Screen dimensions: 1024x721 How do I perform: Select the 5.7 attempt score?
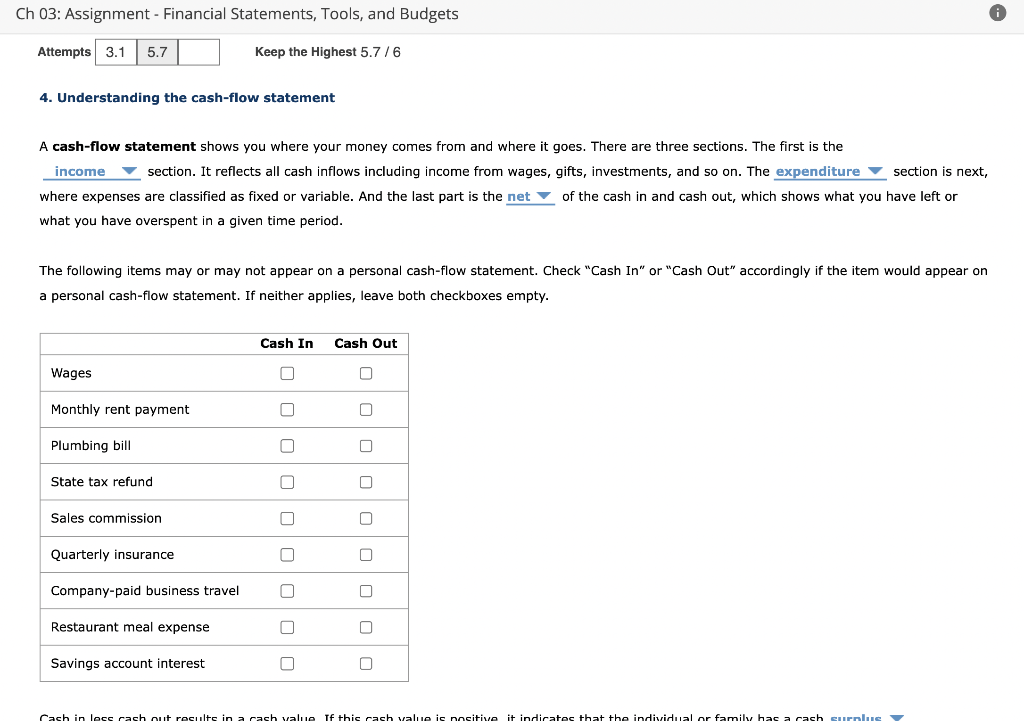[x=156, y=51]
